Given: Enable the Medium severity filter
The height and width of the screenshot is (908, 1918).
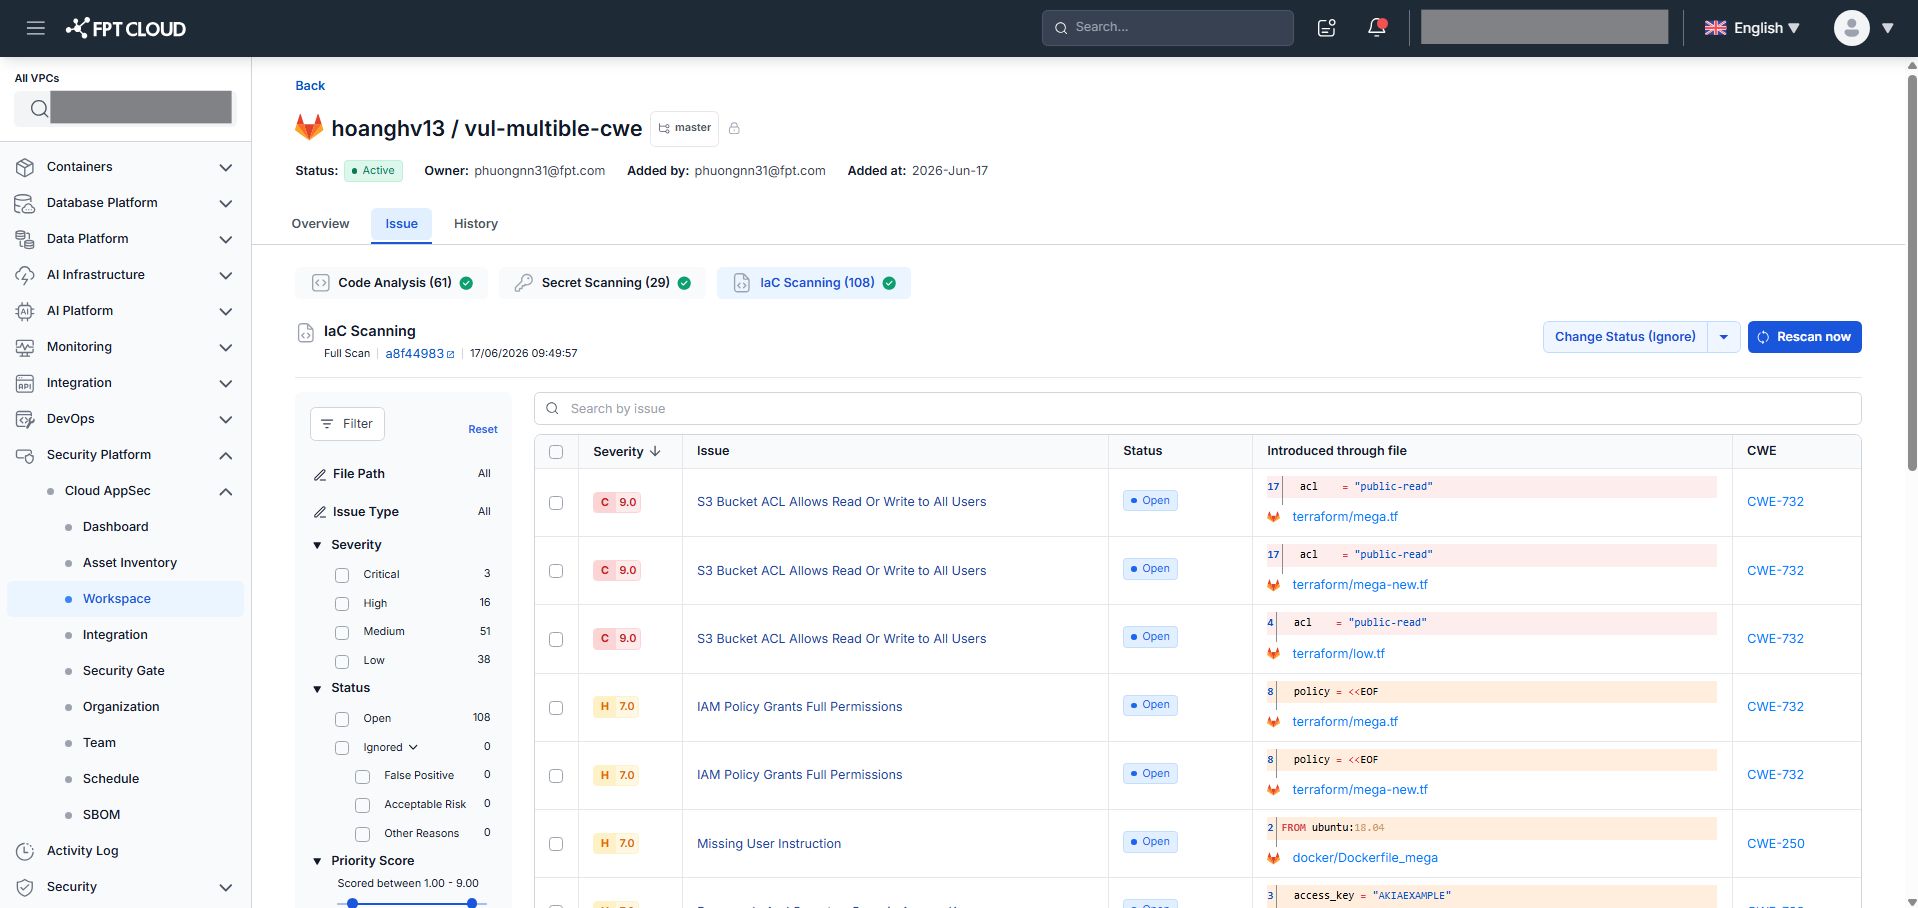Looking at the screenshot, I should pos(342,633).
